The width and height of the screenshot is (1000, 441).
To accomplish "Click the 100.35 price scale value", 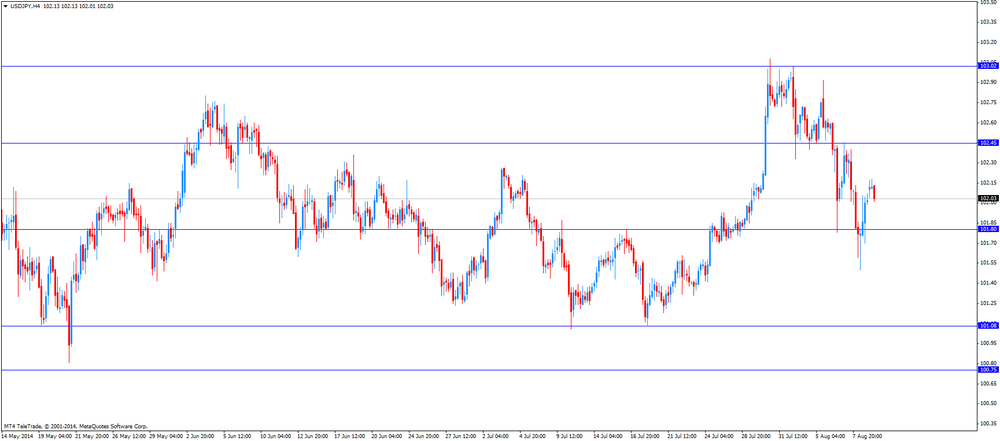I will click(x=988, y=424).
